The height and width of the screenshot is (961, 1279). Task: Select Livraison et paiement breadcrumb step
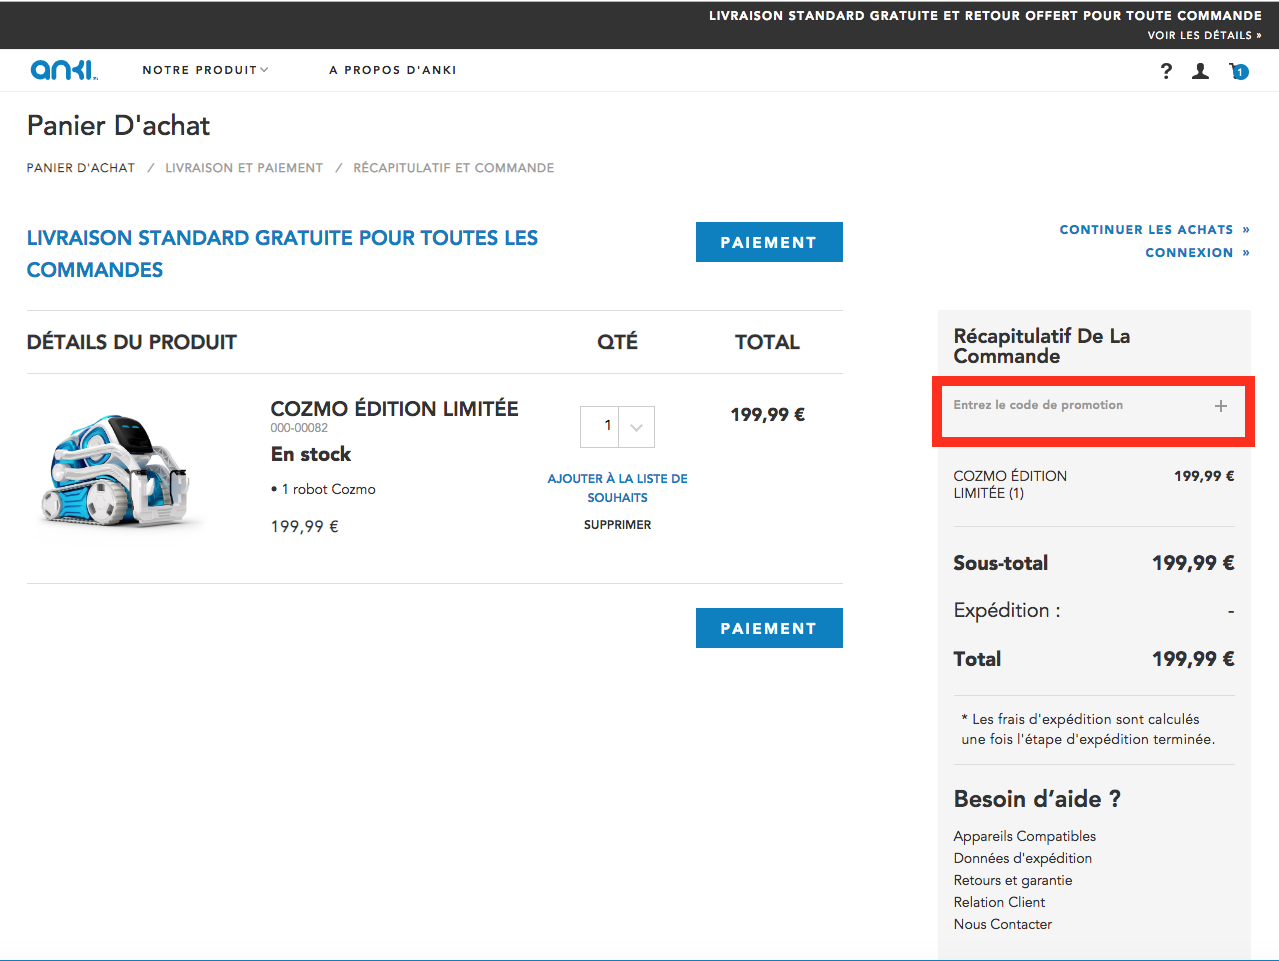244,168
